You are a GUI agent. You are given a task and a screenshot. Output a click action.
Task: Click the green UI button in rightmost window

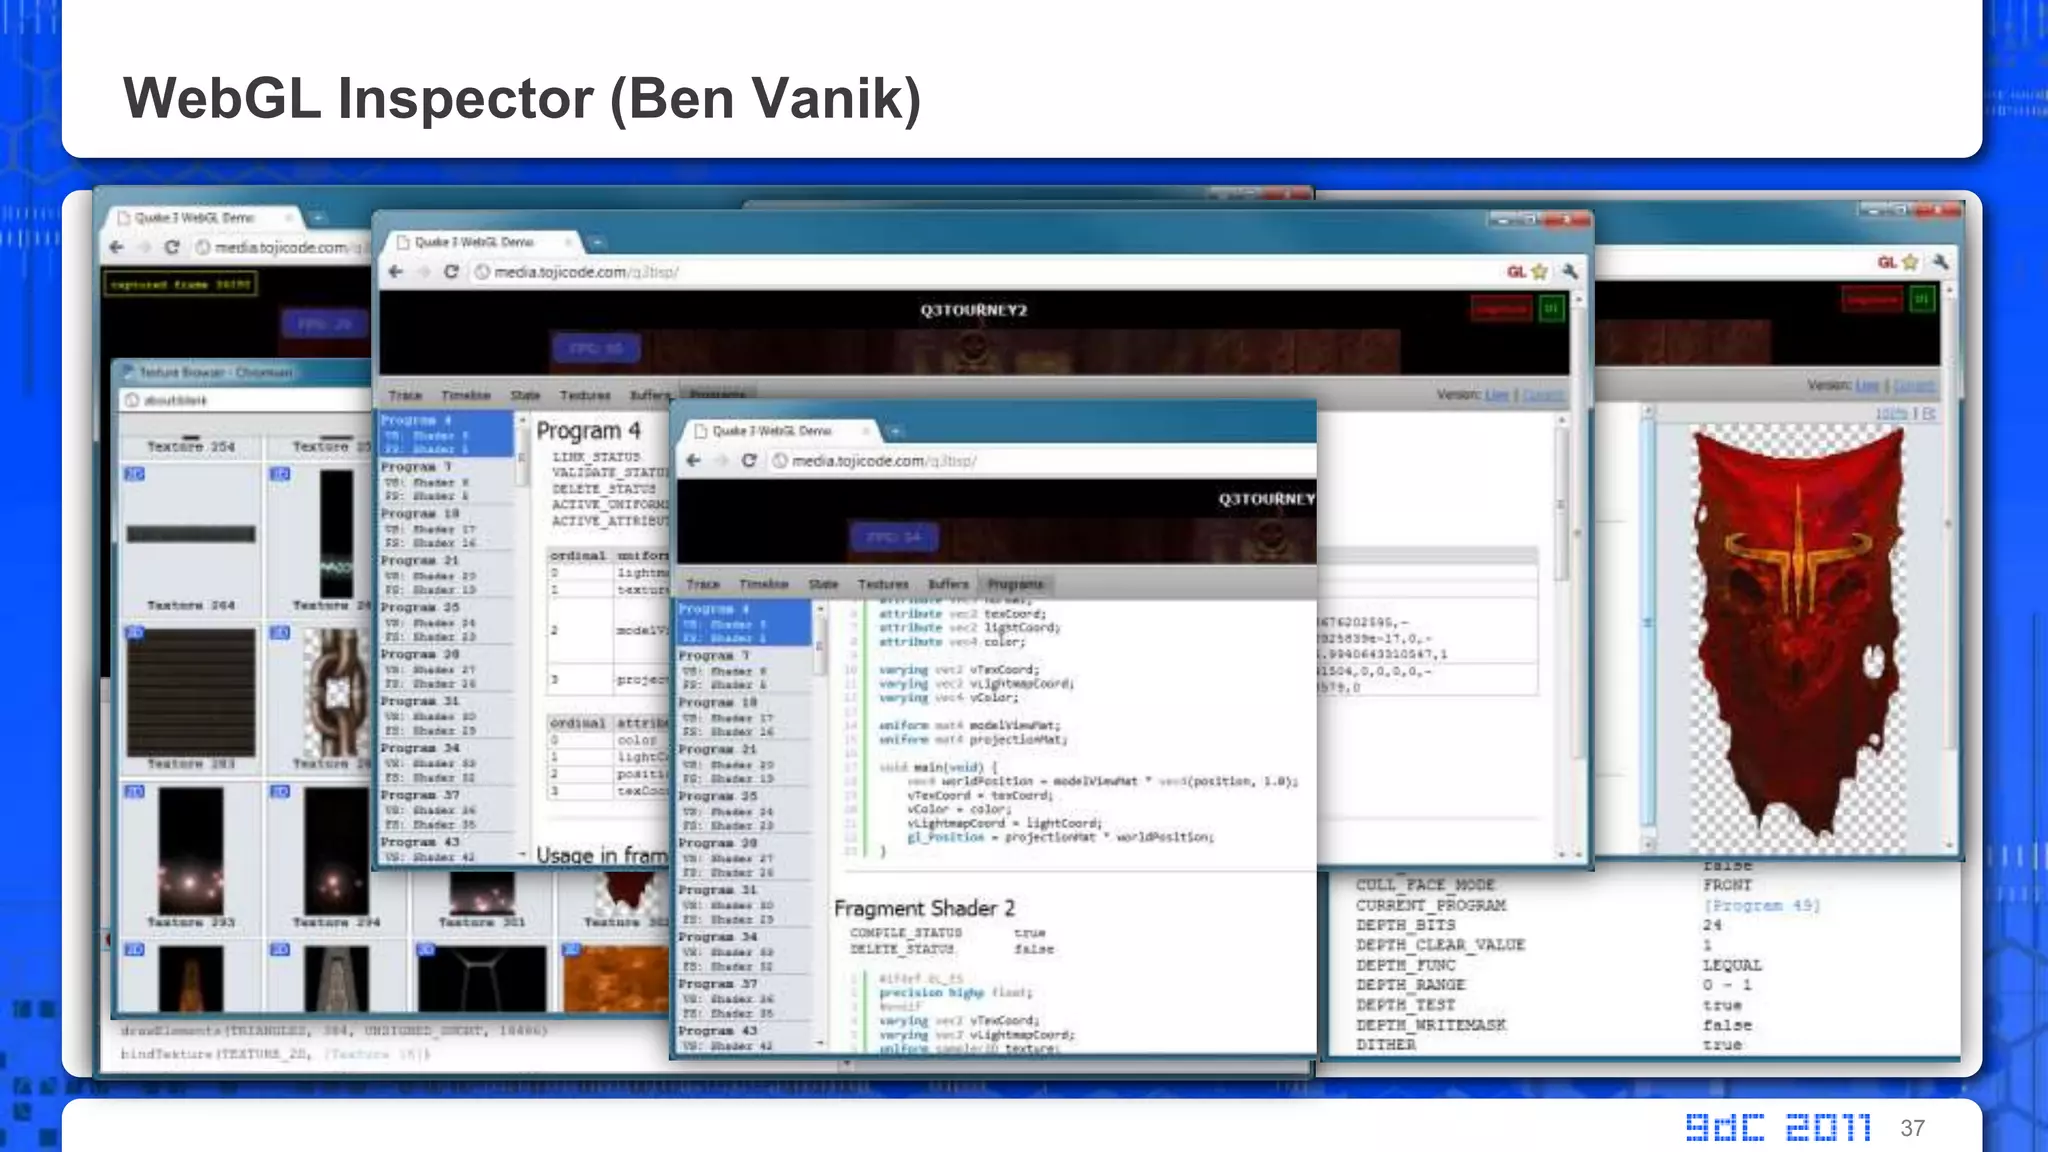point(1922,299)
